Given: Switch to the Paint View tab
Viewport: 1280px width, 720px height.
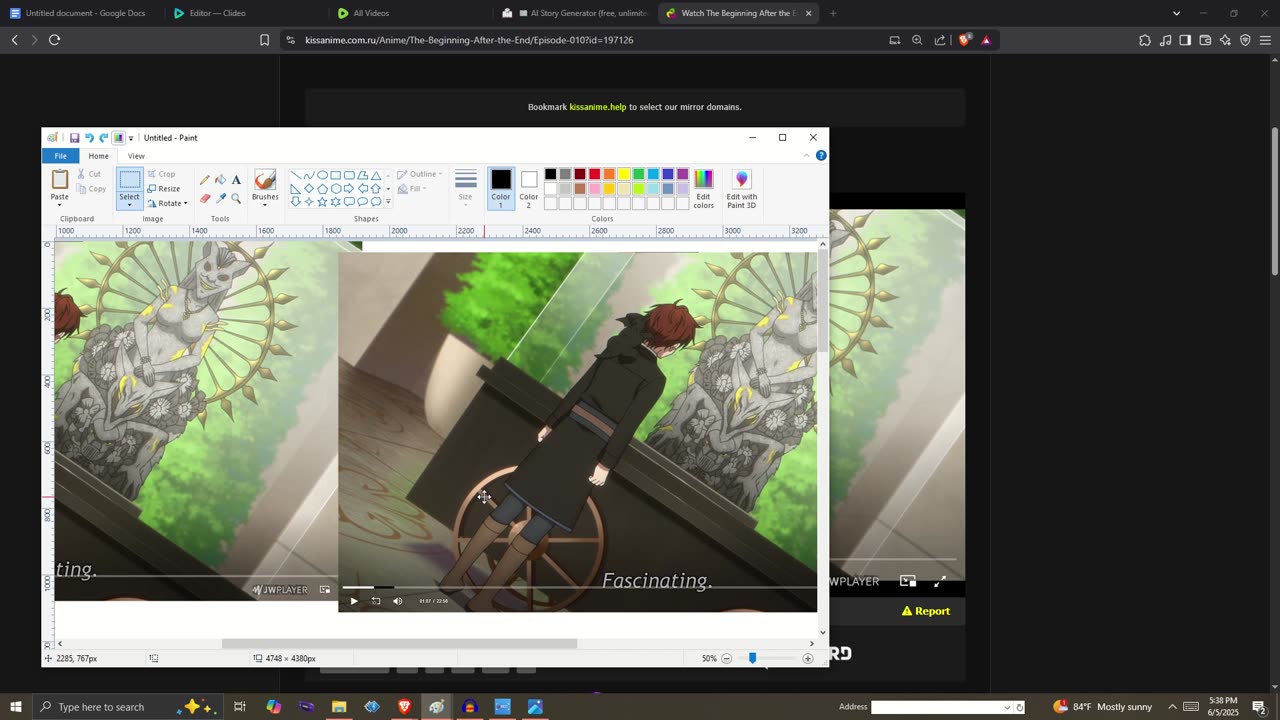Looking at the screenshot, I should click(136, 156).
